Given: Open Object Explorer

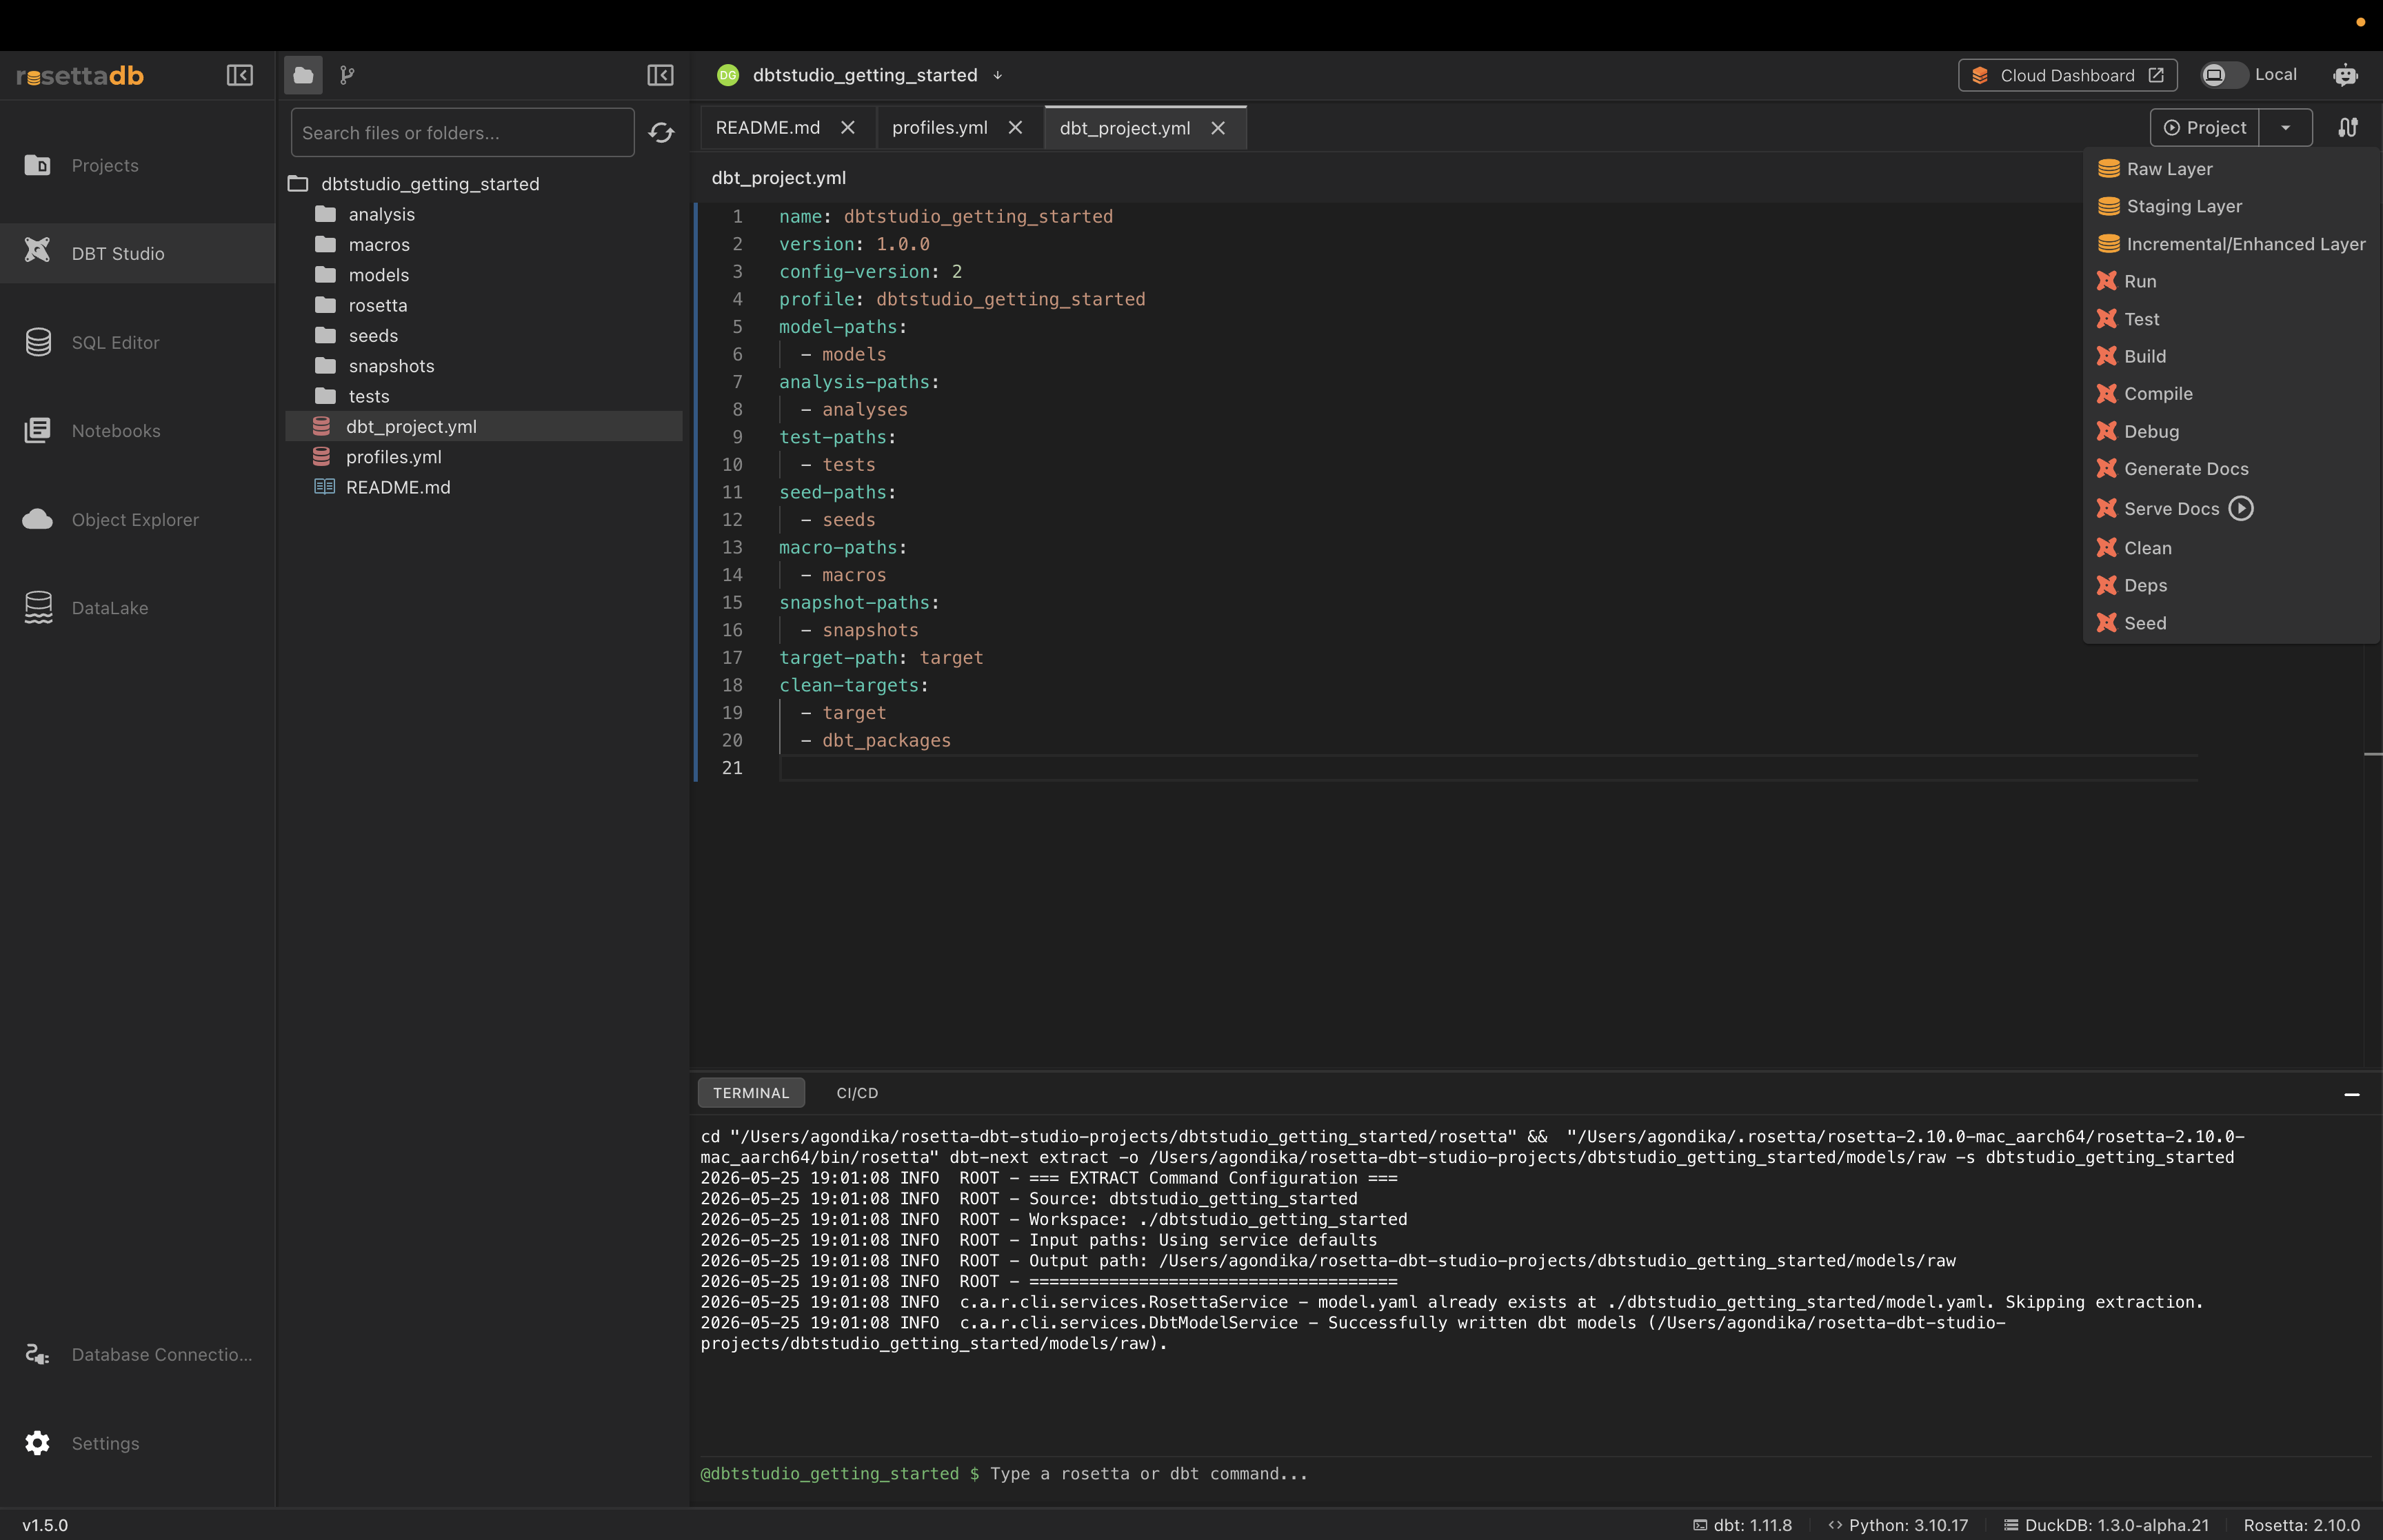Looking at the screenshot, I should pyautogui.click(x=138, y=519).
